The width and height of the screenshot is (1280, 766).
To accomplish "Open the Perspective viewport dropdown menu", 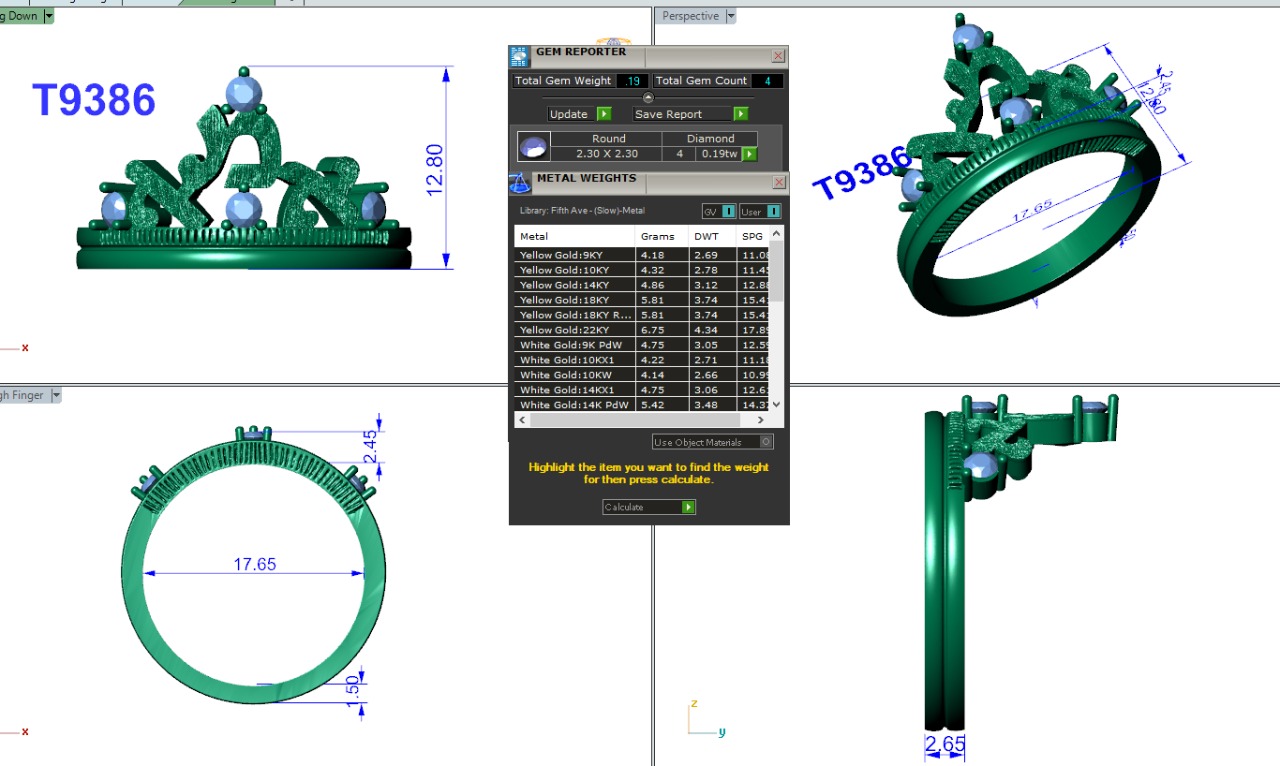I will (x=730, y=16).
